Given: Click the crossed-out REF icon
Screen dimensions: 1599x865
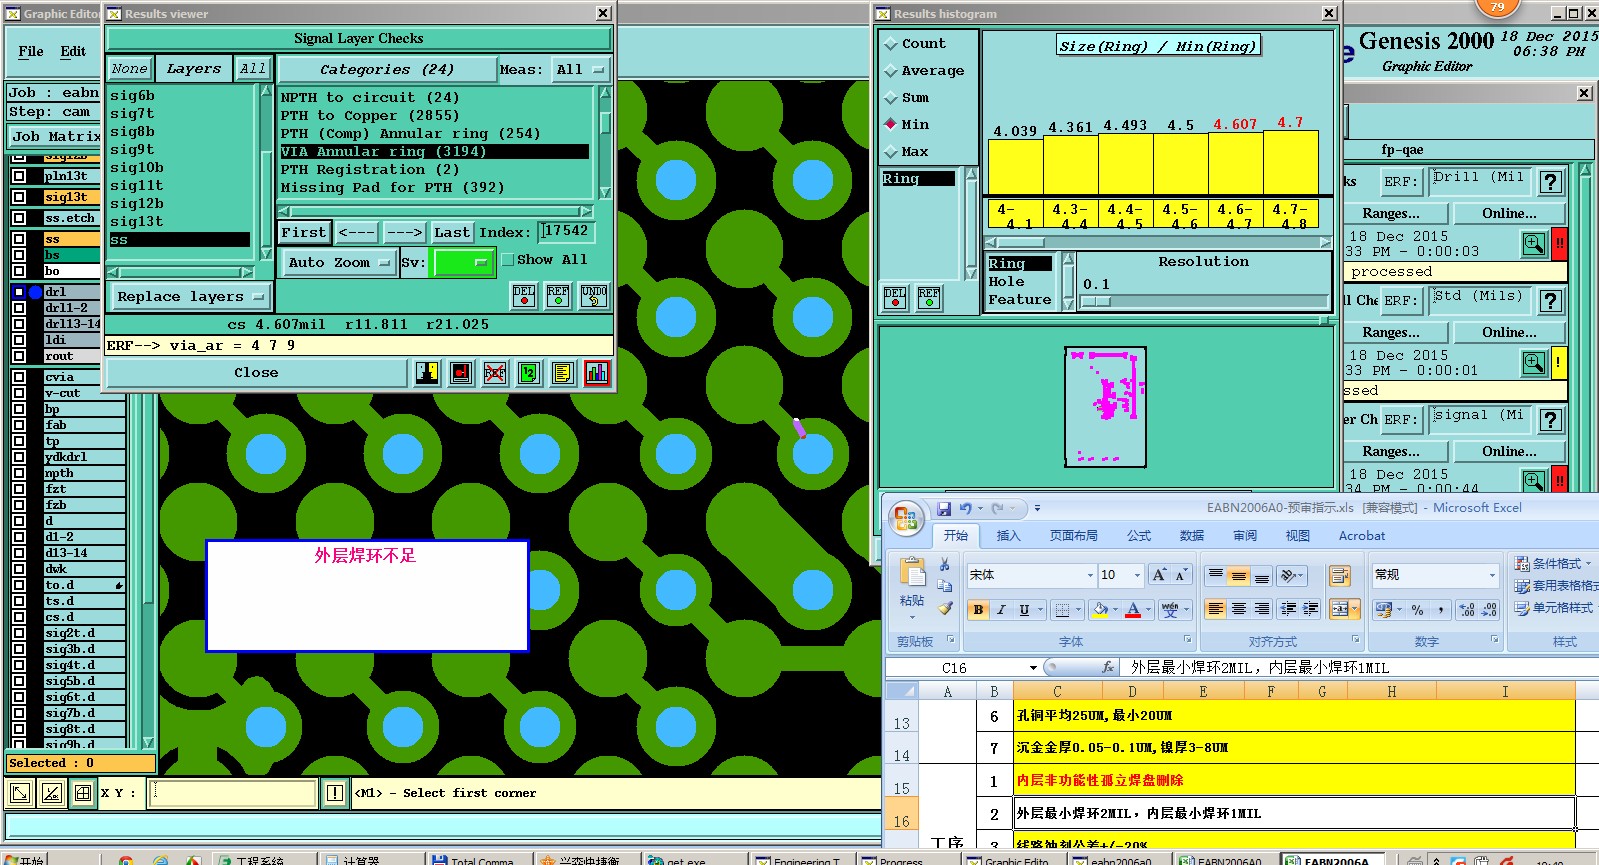Looking at the screenshot, I should pos(495,373).
